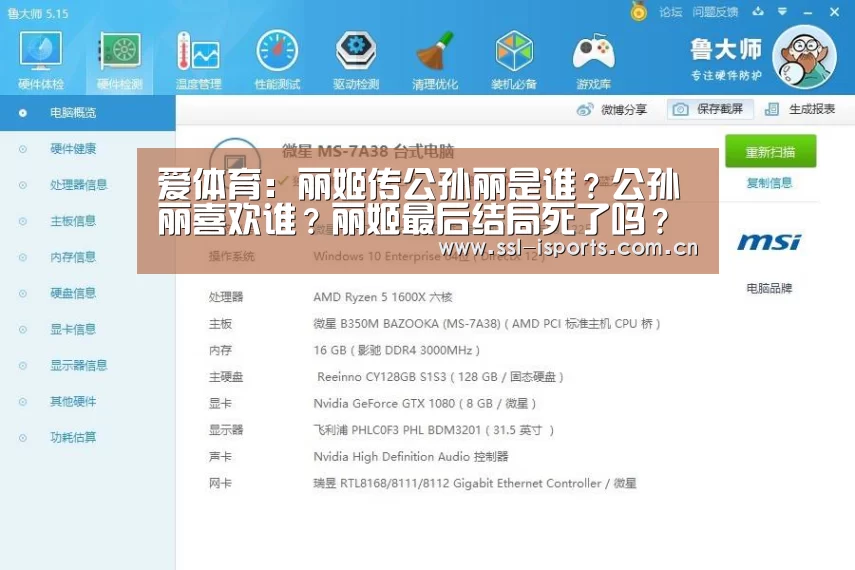Click the green 重新扫描 rescan button
The image size is (855, 570).
(770, 151)
